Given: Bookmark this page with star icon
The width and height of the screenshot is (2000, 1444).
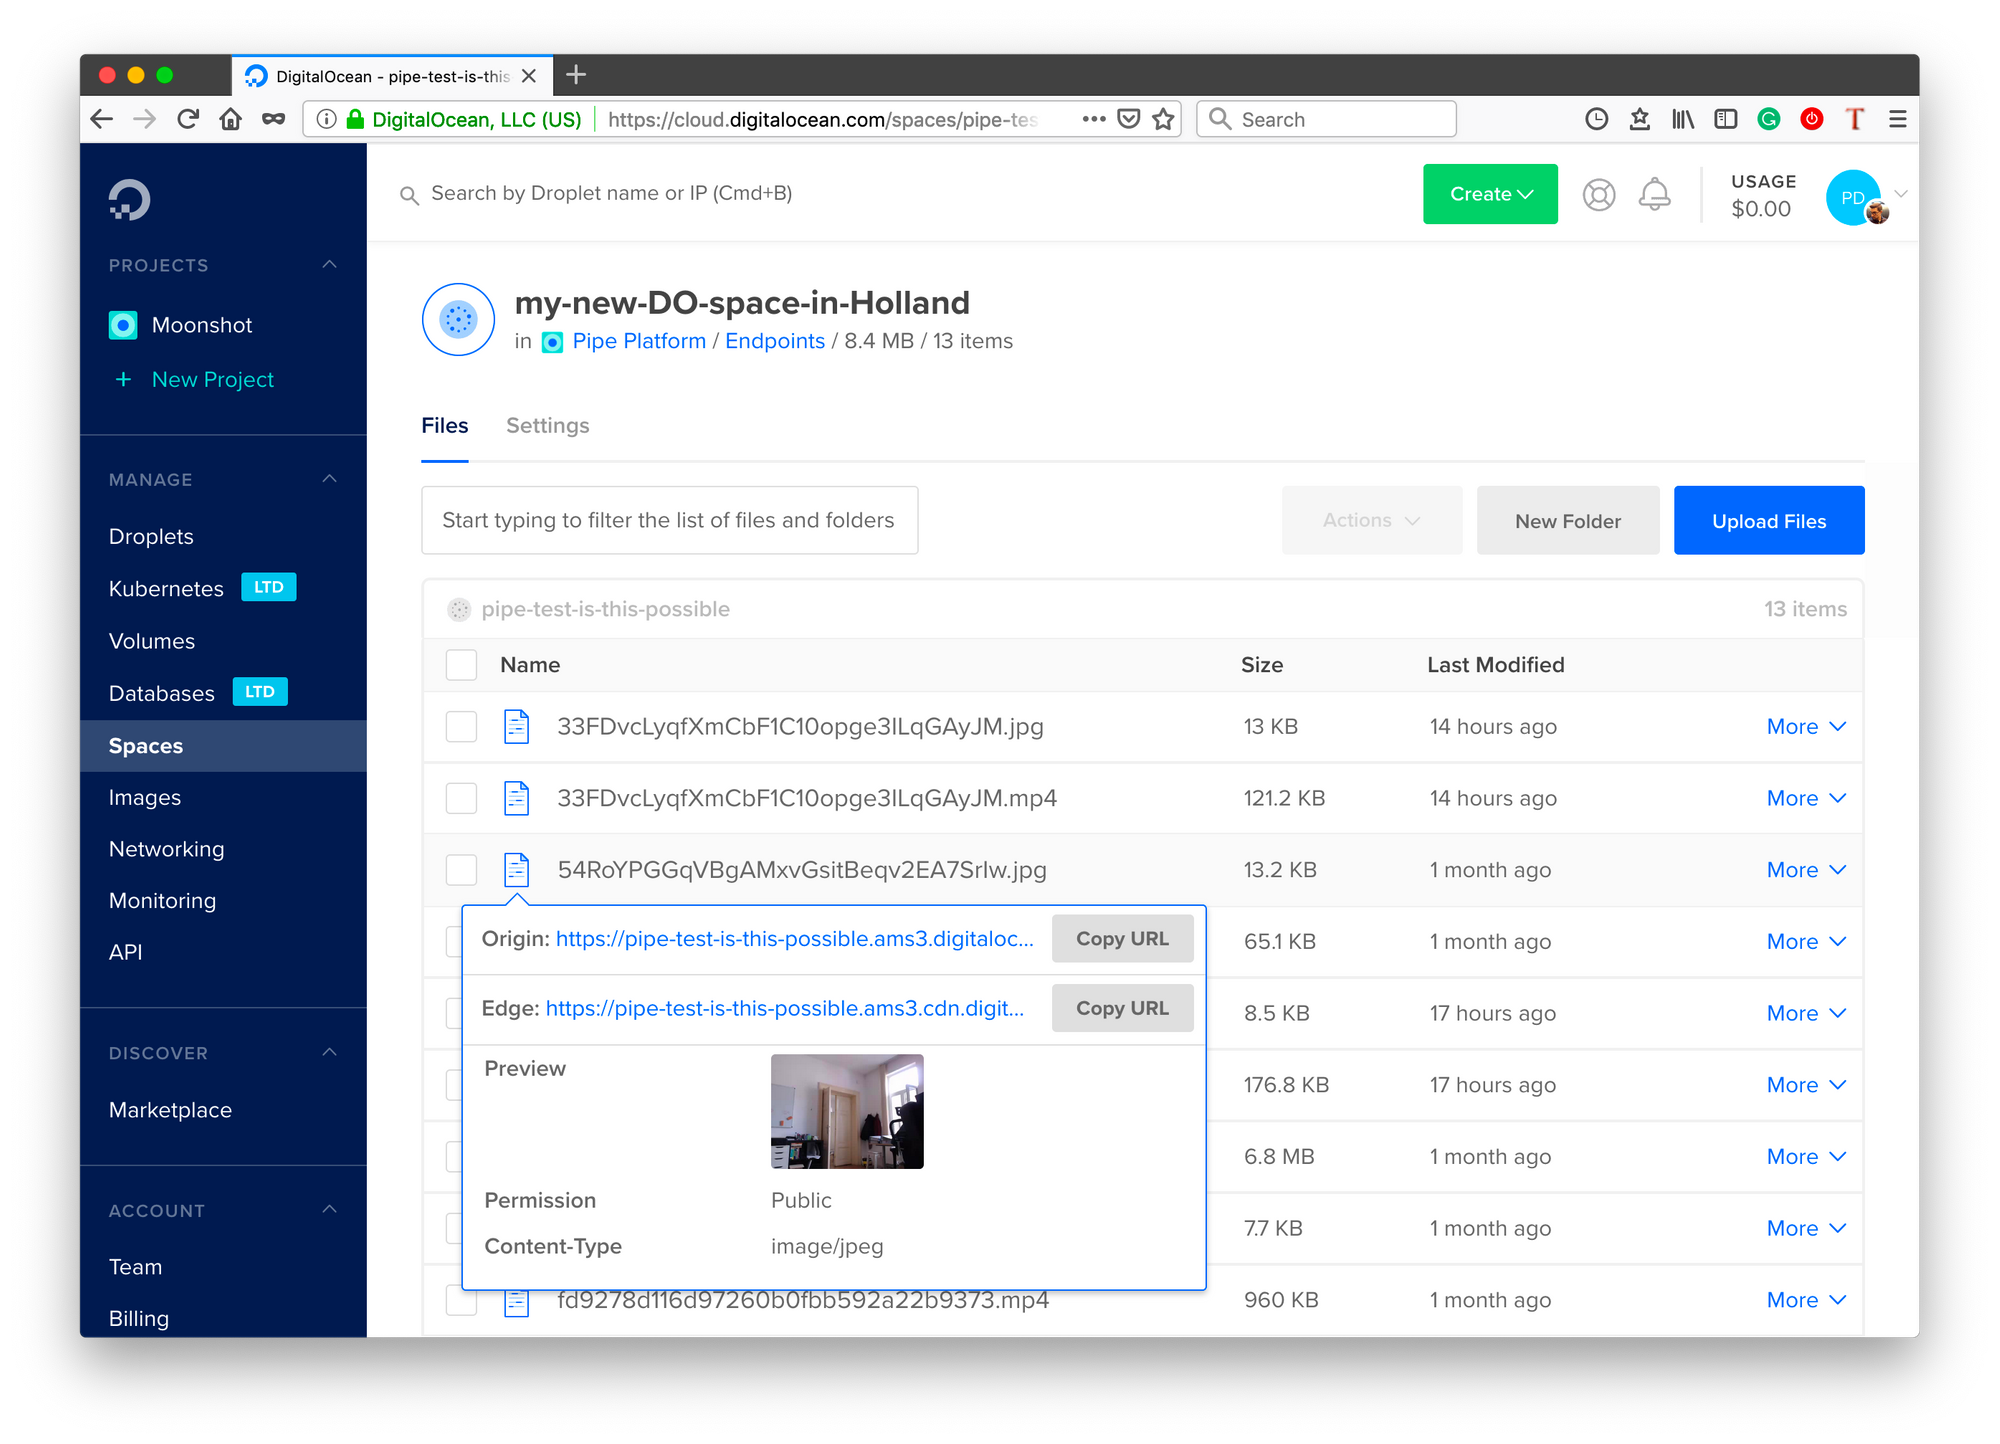Looking at the screenshot, I should pos(1163,119).
